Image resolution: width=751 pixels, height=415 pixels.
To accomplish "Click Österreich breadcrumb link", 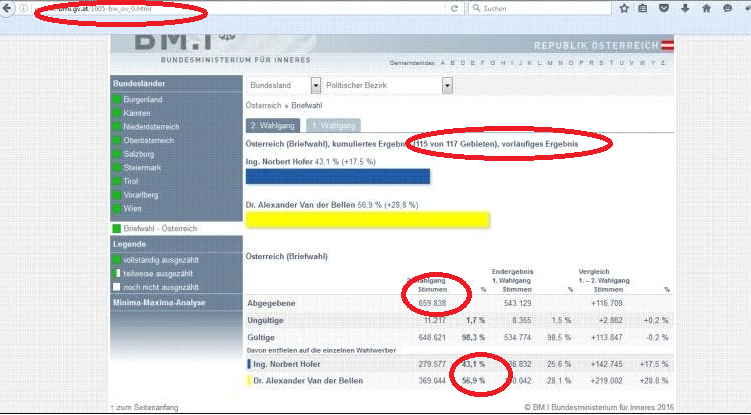I will pos(263,105).
